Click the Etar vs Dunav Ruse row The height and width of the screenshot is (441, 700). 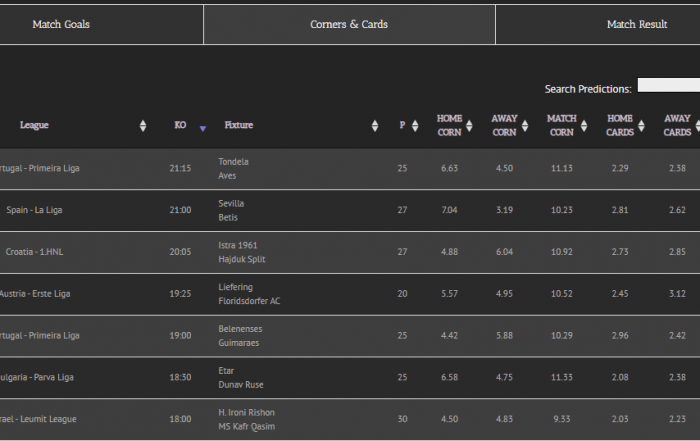coord(350,378)
